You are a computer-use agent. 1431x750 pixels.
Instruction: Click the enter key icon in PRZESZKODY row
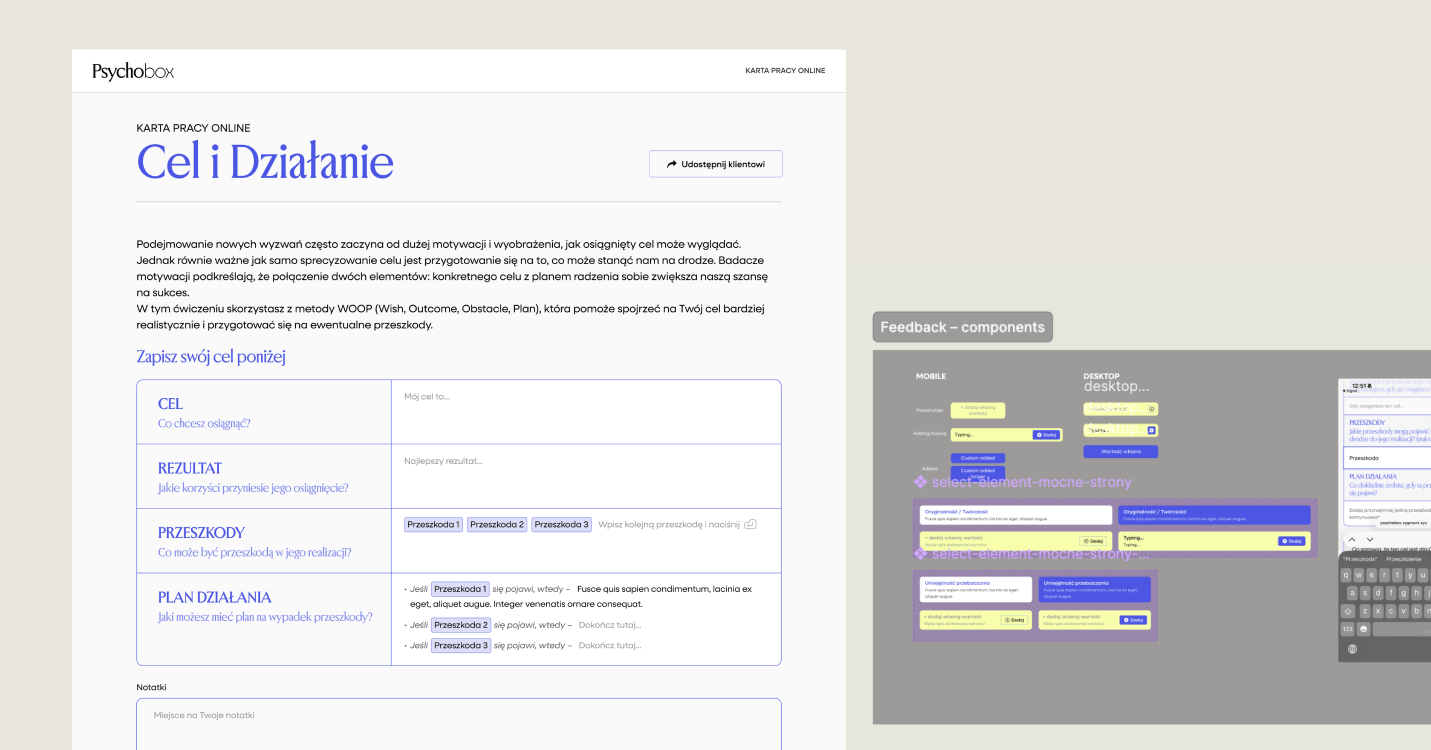coord(750,524)
